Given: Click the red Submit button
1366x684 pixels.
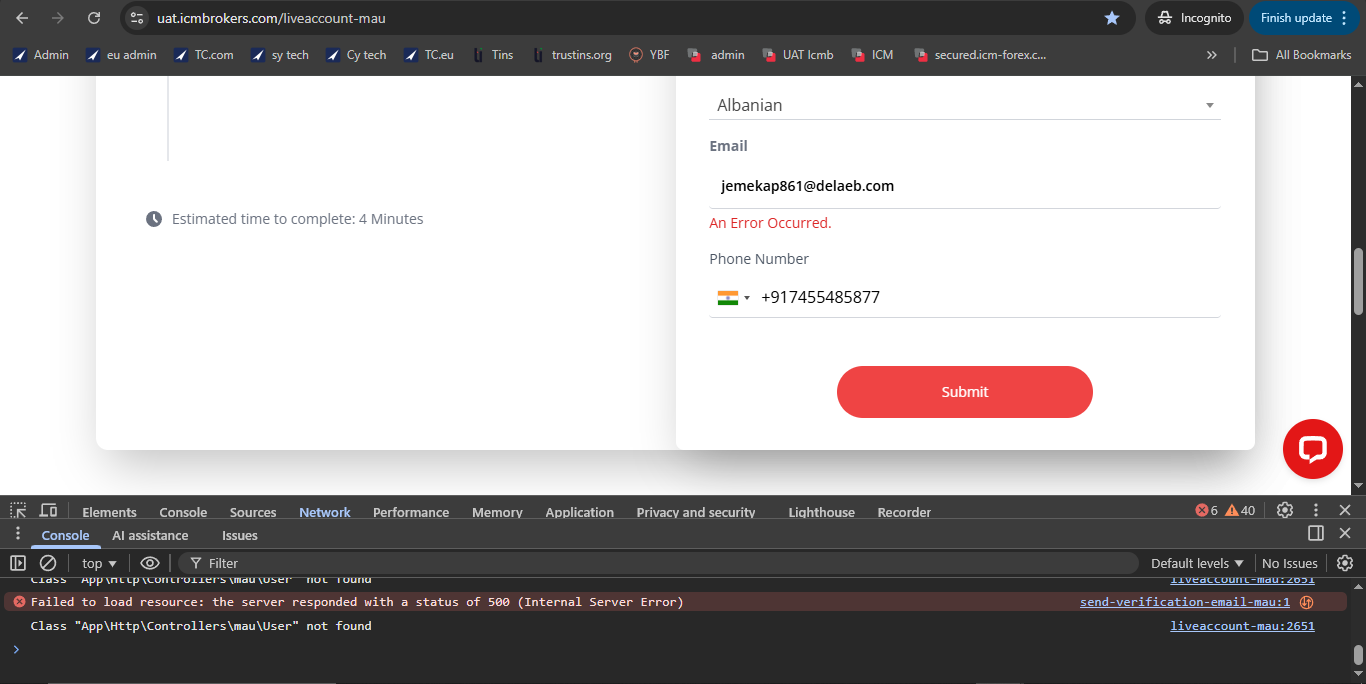Looking at the screenshot, I should (x=964, y=392).
